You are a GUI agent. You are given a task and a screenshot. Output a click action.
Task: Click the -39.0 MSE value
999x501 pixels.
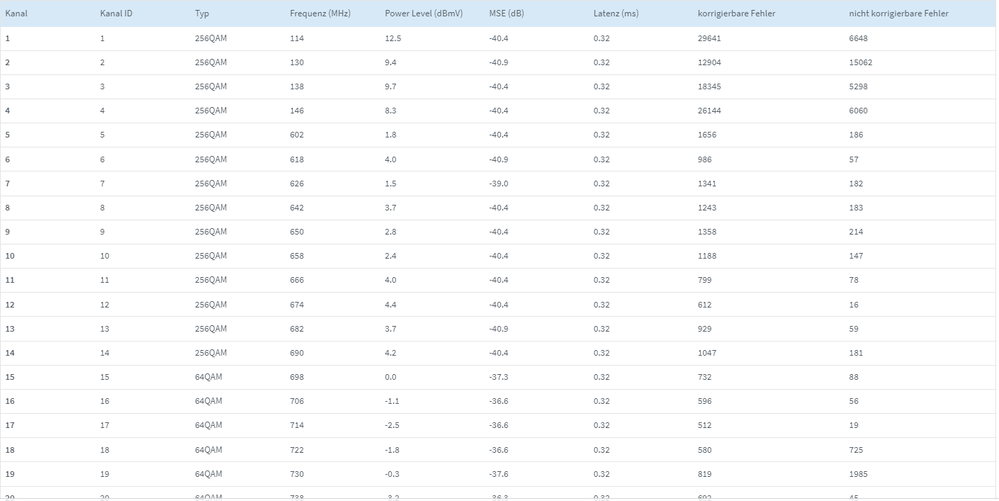click(498, 184)
